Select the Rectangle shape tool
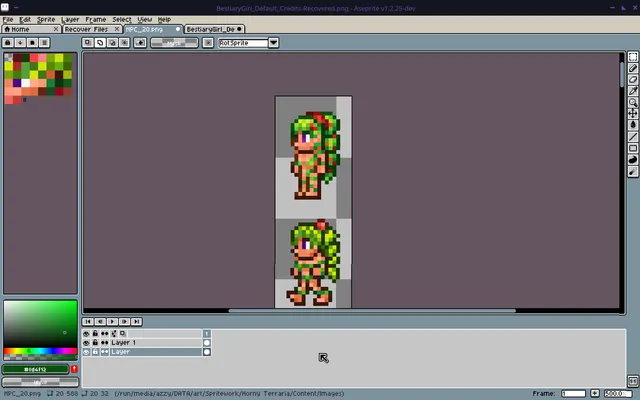The width and height of the screenshot is (640, 400). 633,148
